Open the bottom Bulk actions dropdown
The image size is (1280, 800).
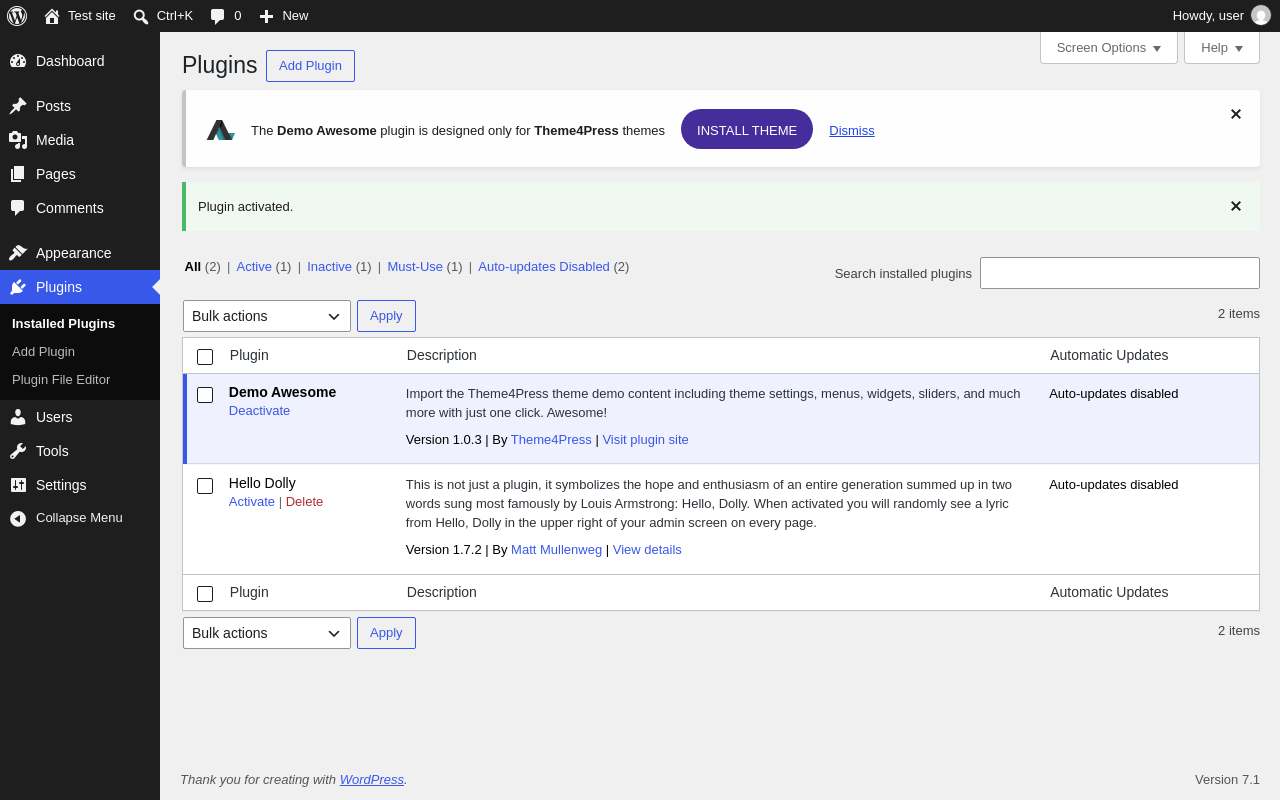tap(267, 633)
